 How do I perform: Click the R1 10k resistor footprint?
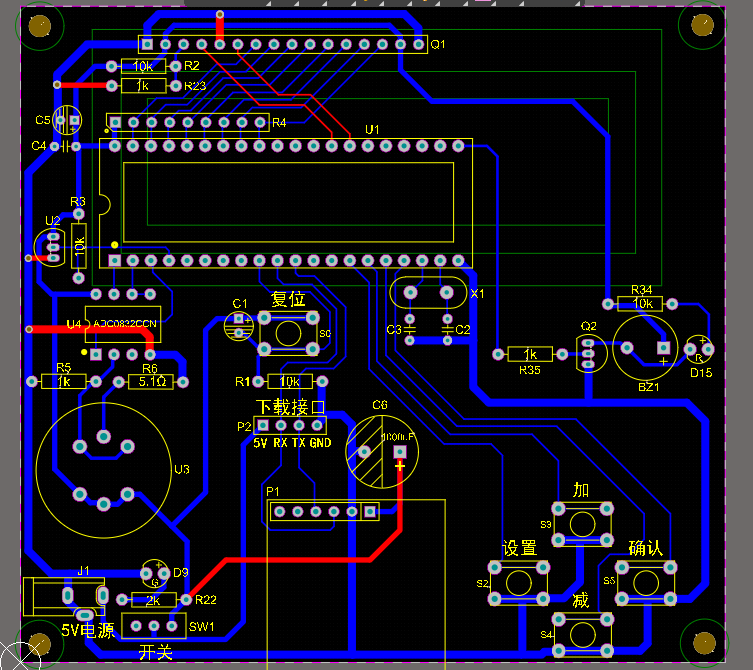[x=290, y=382]
